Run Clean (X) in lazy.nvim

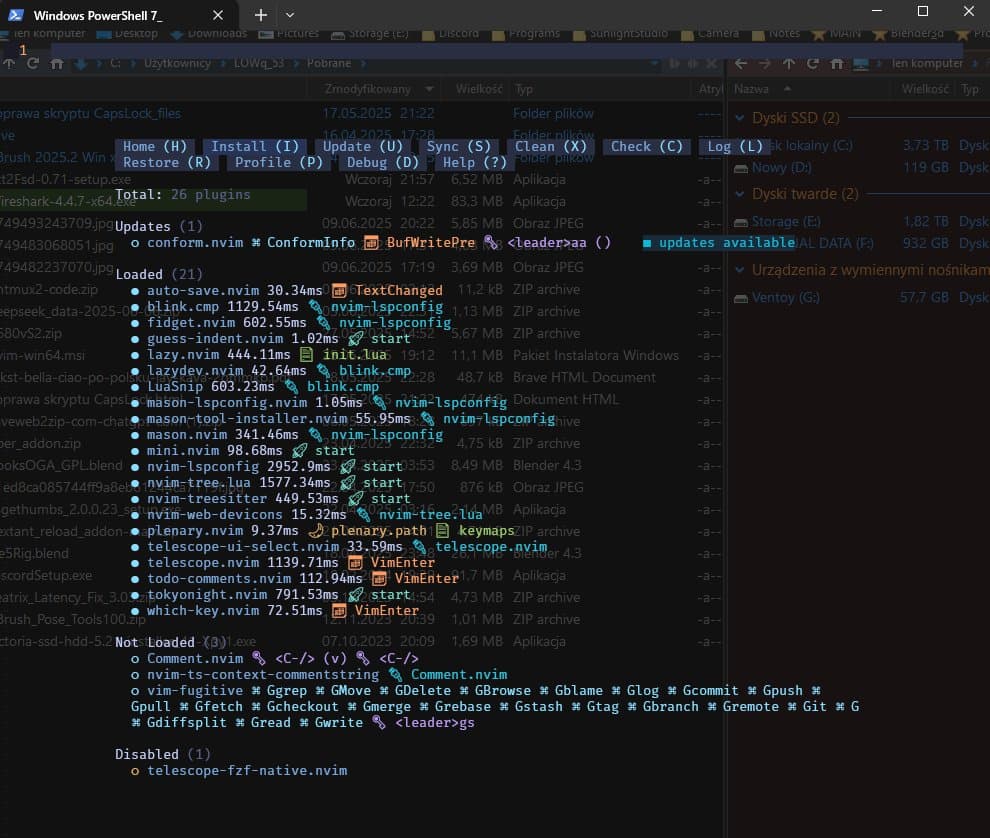click(x=551, y=147)
